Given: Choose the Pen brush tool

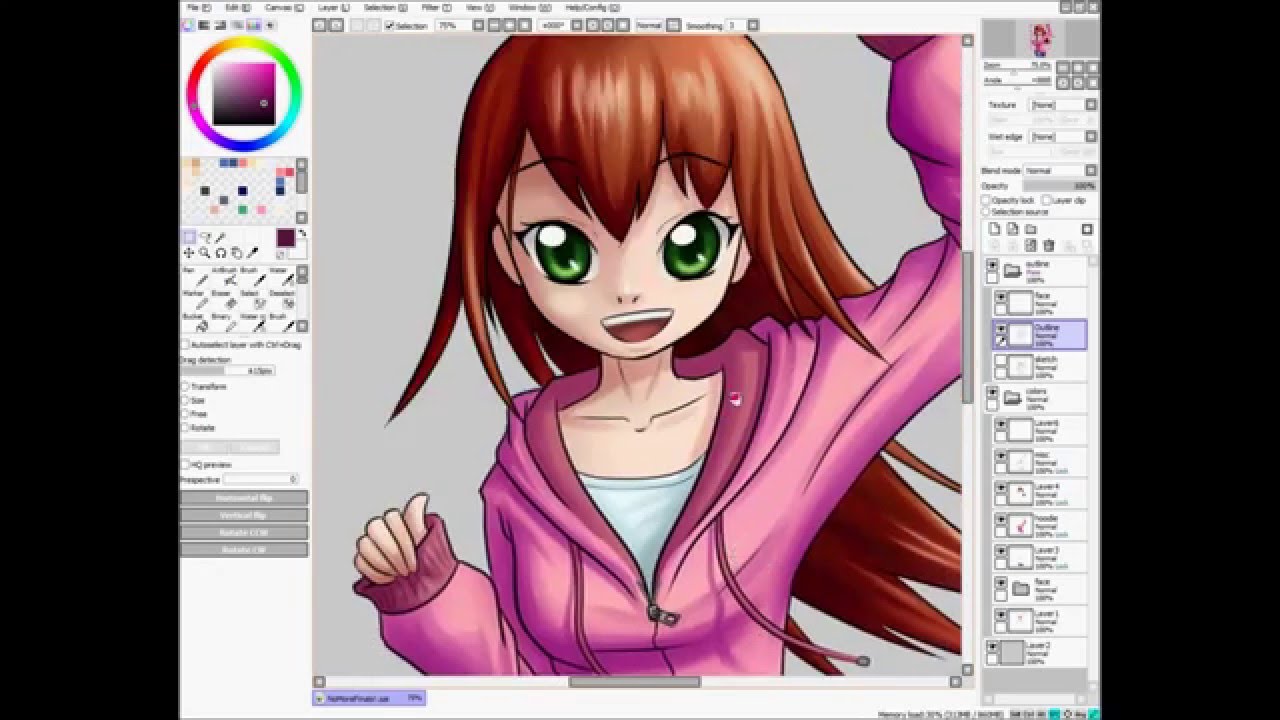Looking at the screenshot, I should pos(196,277).
